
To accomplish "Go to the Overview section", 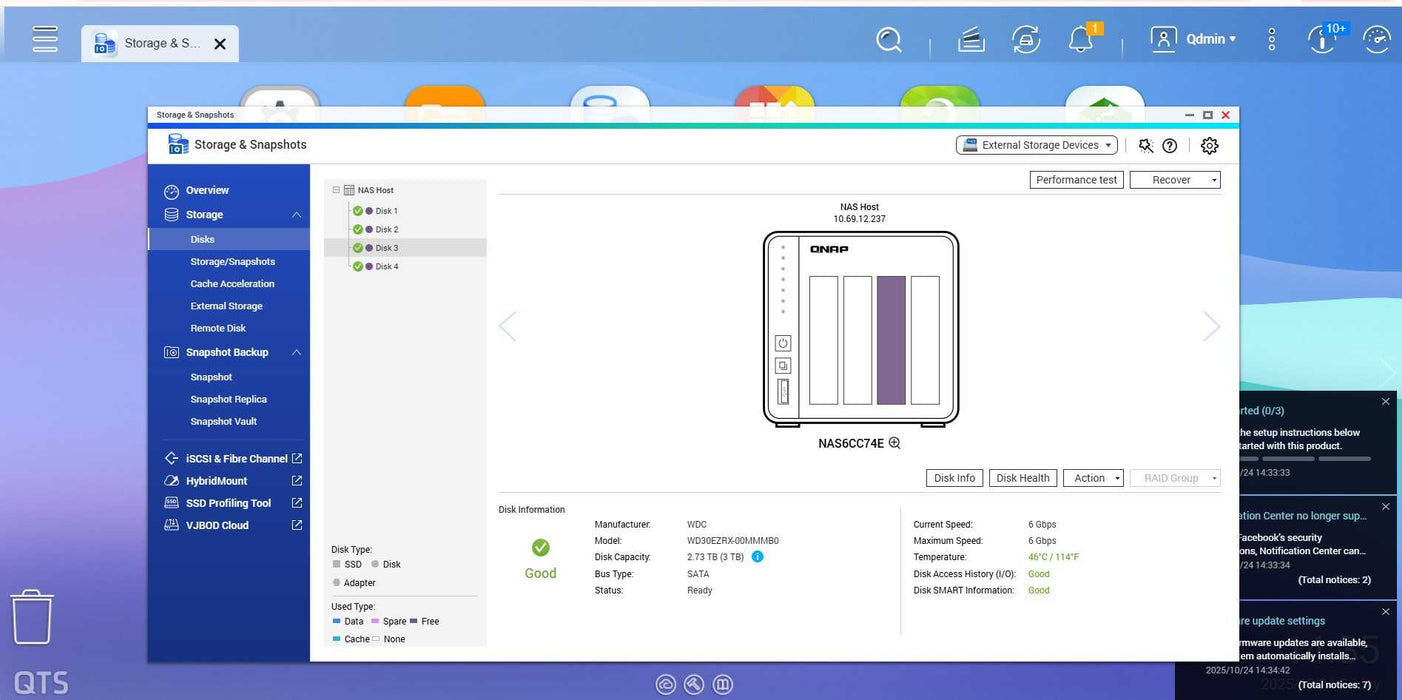I will (x=207, y=190).
